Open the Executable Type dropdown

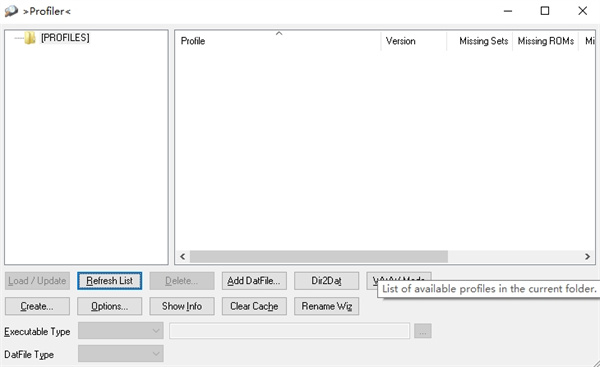click(121, 331)
